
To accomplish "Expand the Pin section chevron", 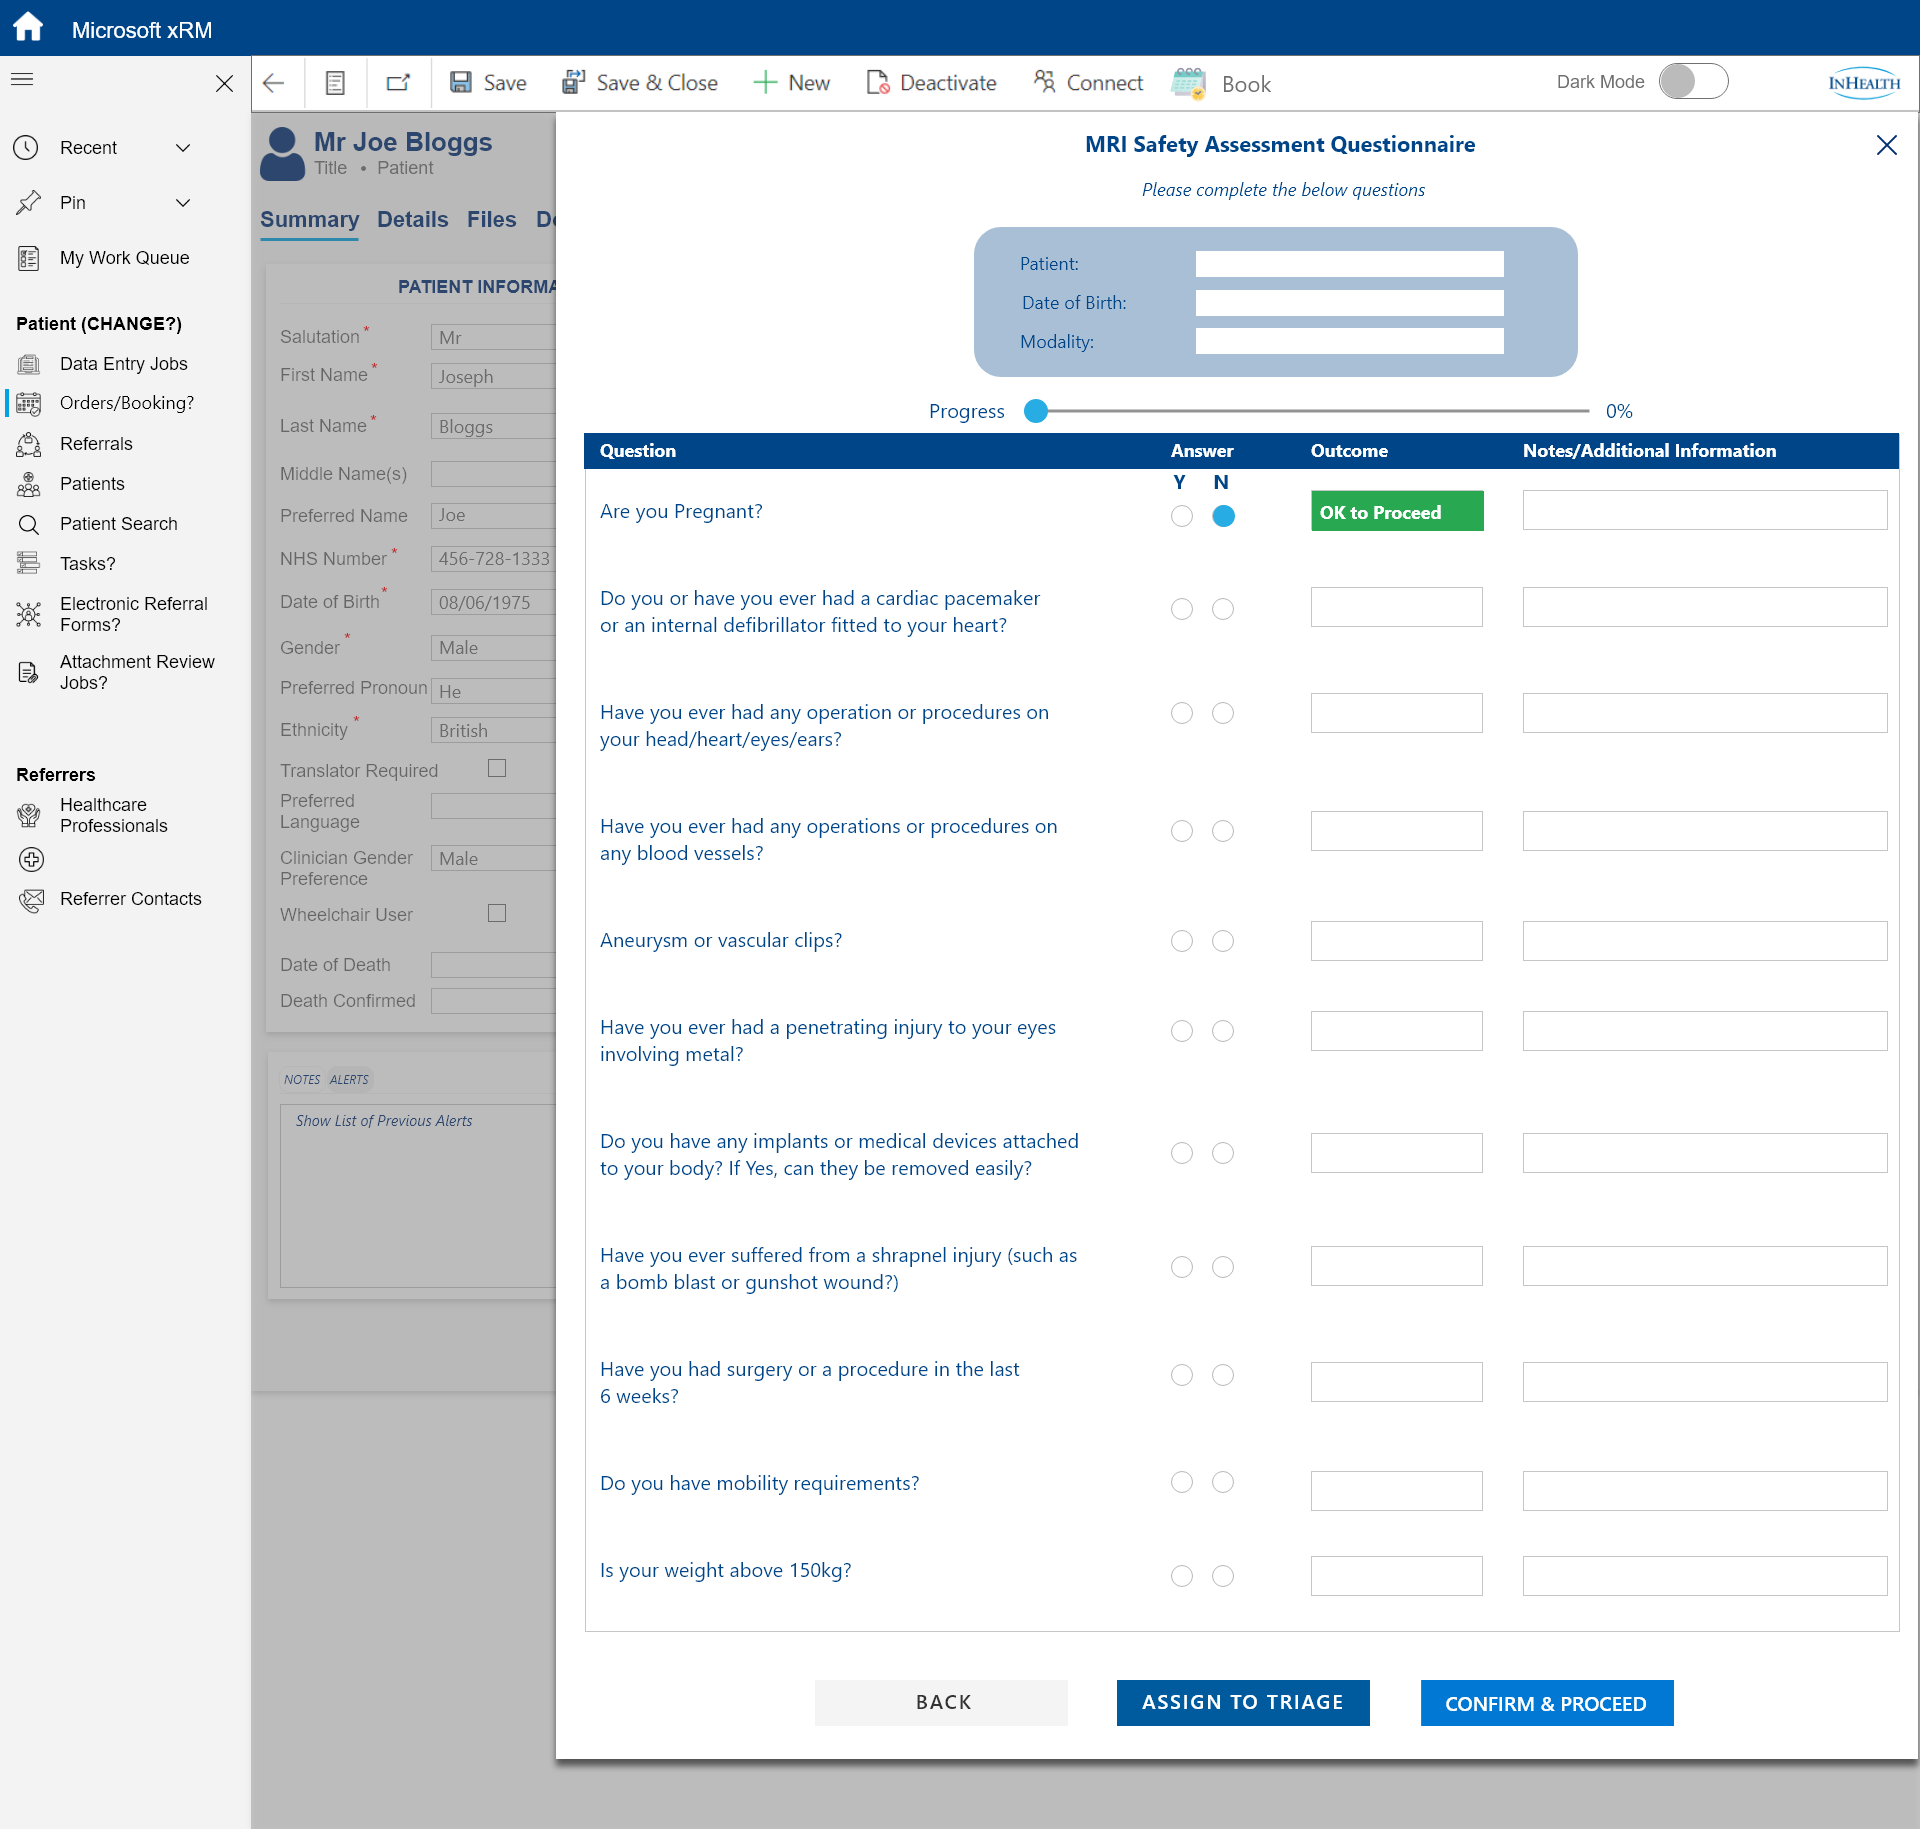I will [183, 203].
